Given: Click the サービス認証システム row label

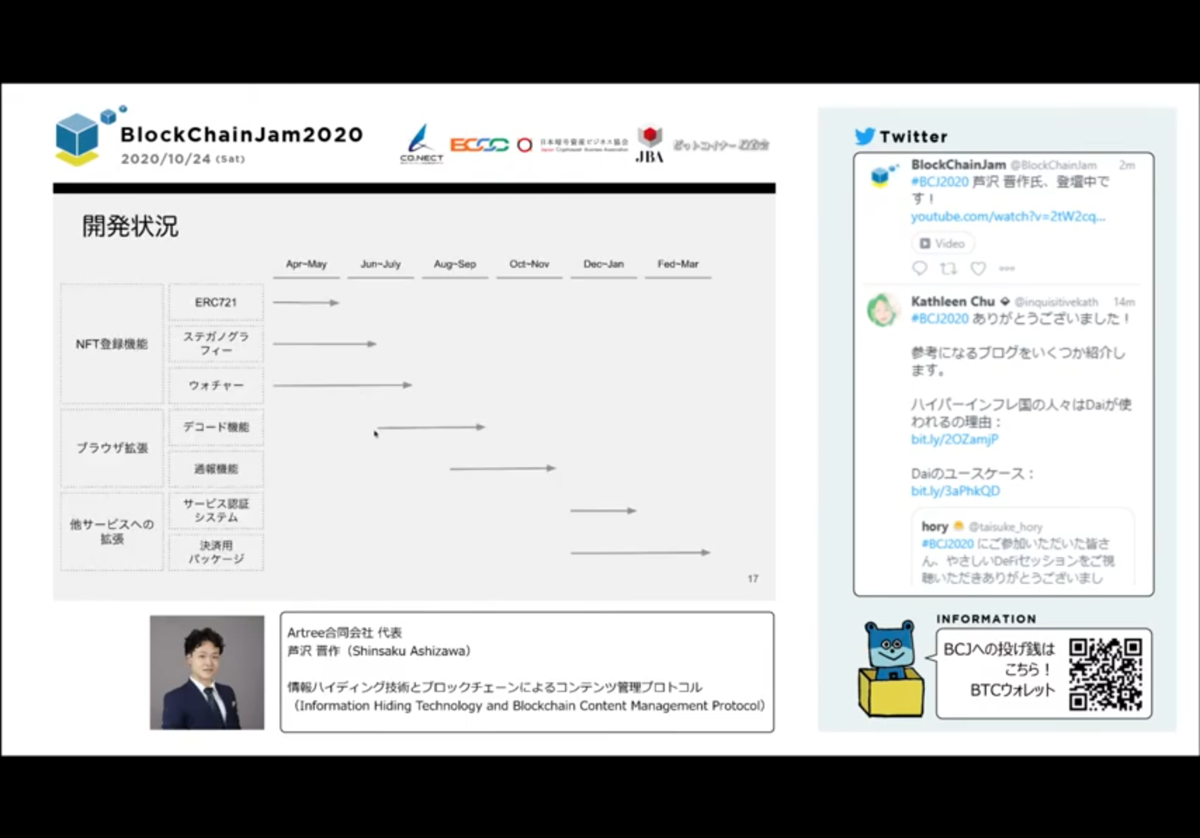Looking at the screenshot, I should click(216, 511).
